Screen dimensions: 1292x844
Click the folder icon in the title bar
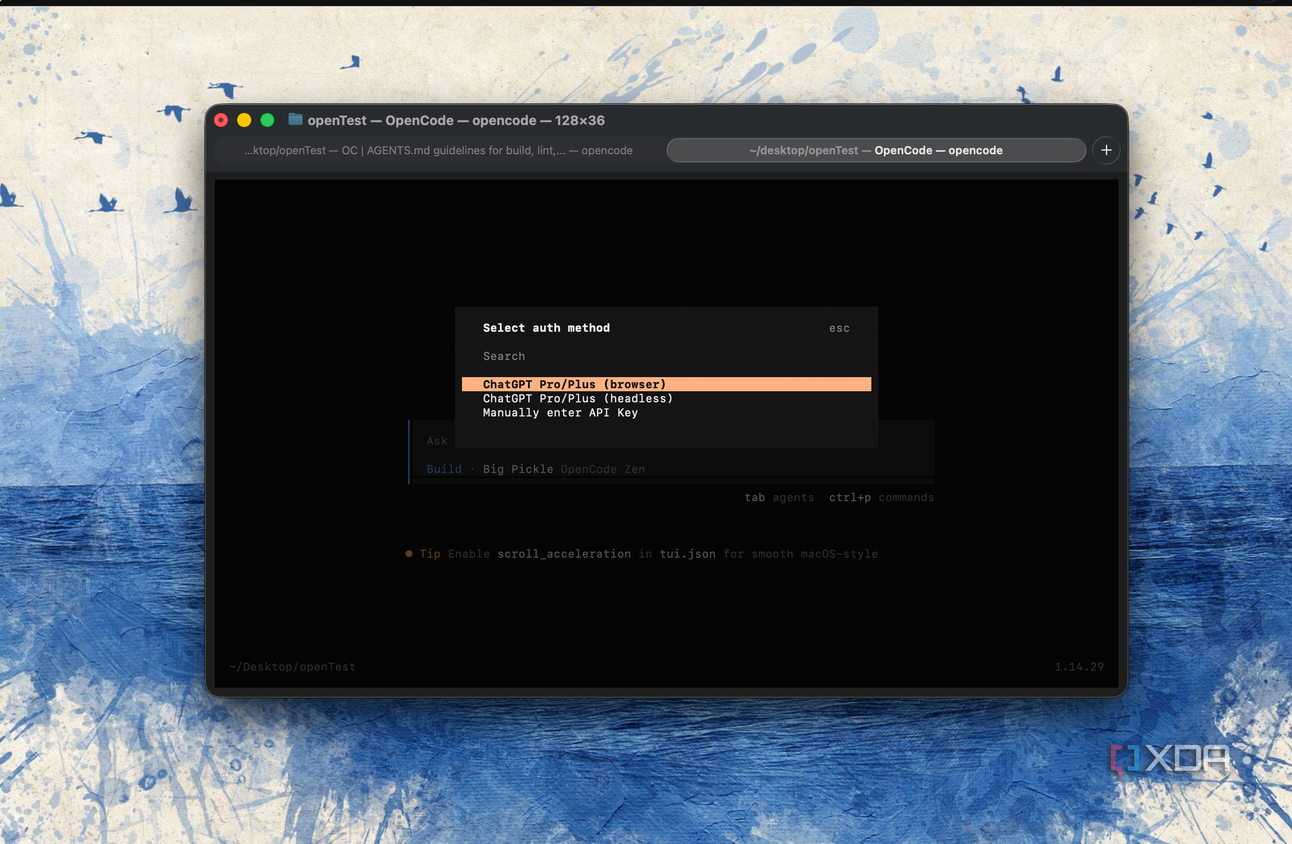(295, 119)
